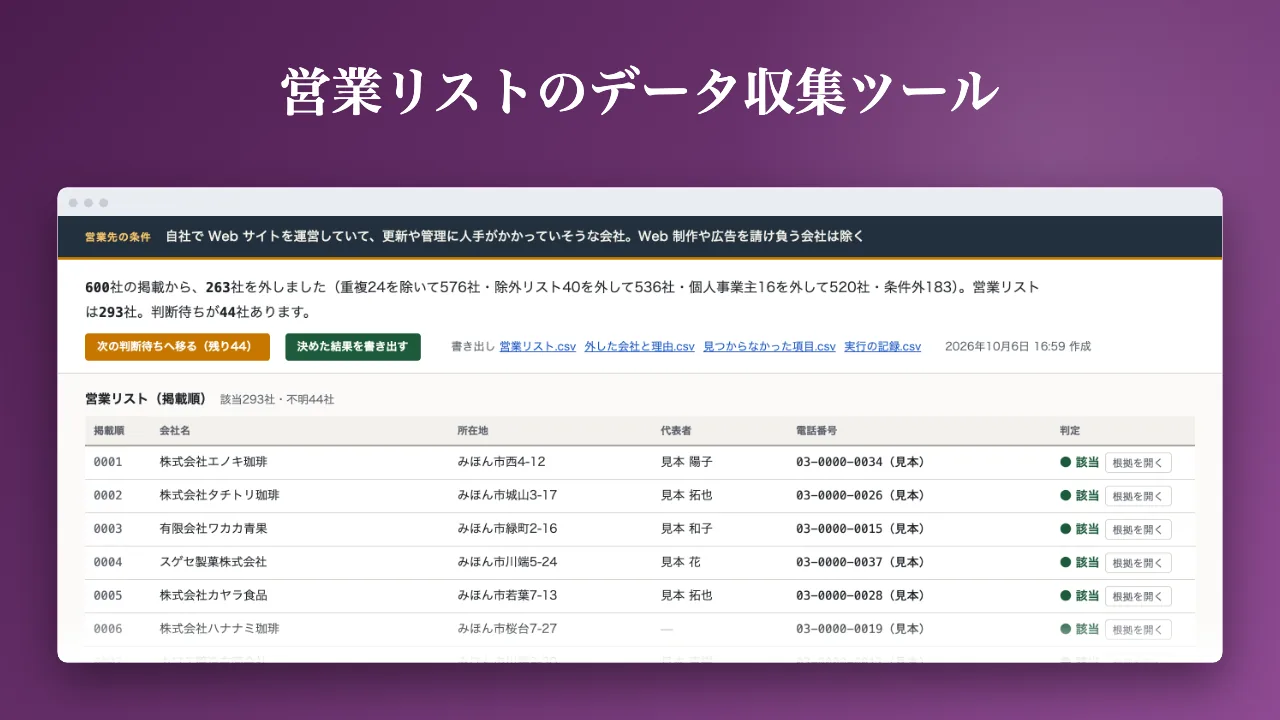Screen dimensions: 1280x720
Task: Click address みほん市緑町2-16
Action: pyautogui.click(x=507, y=529)
